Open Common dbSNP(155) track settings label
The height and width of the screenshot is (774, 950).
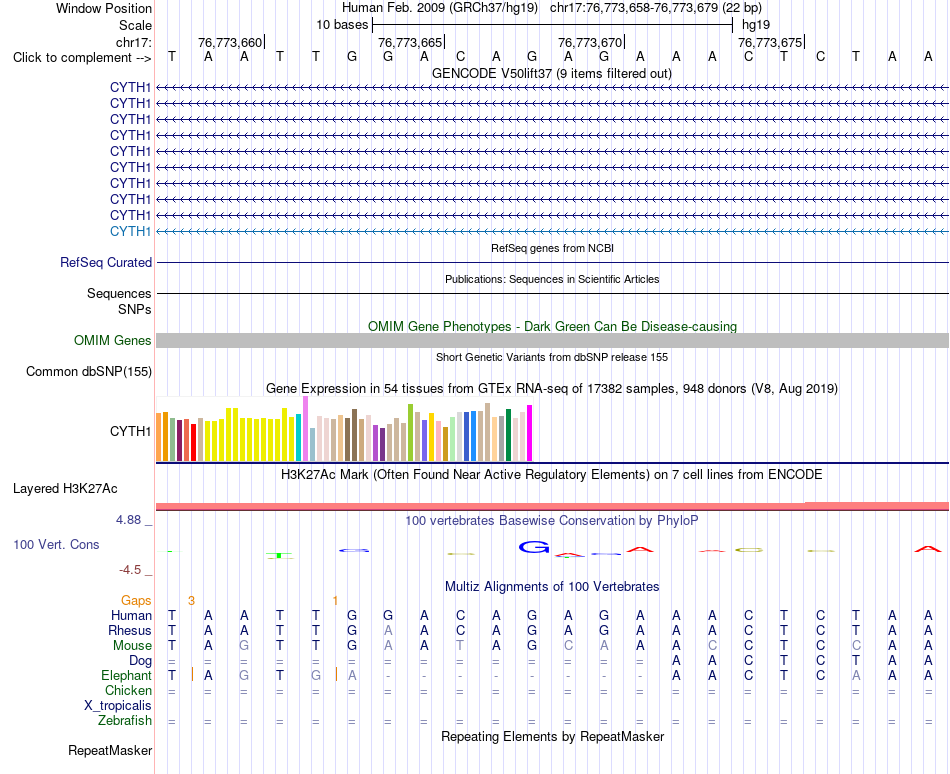click(89, 371)
